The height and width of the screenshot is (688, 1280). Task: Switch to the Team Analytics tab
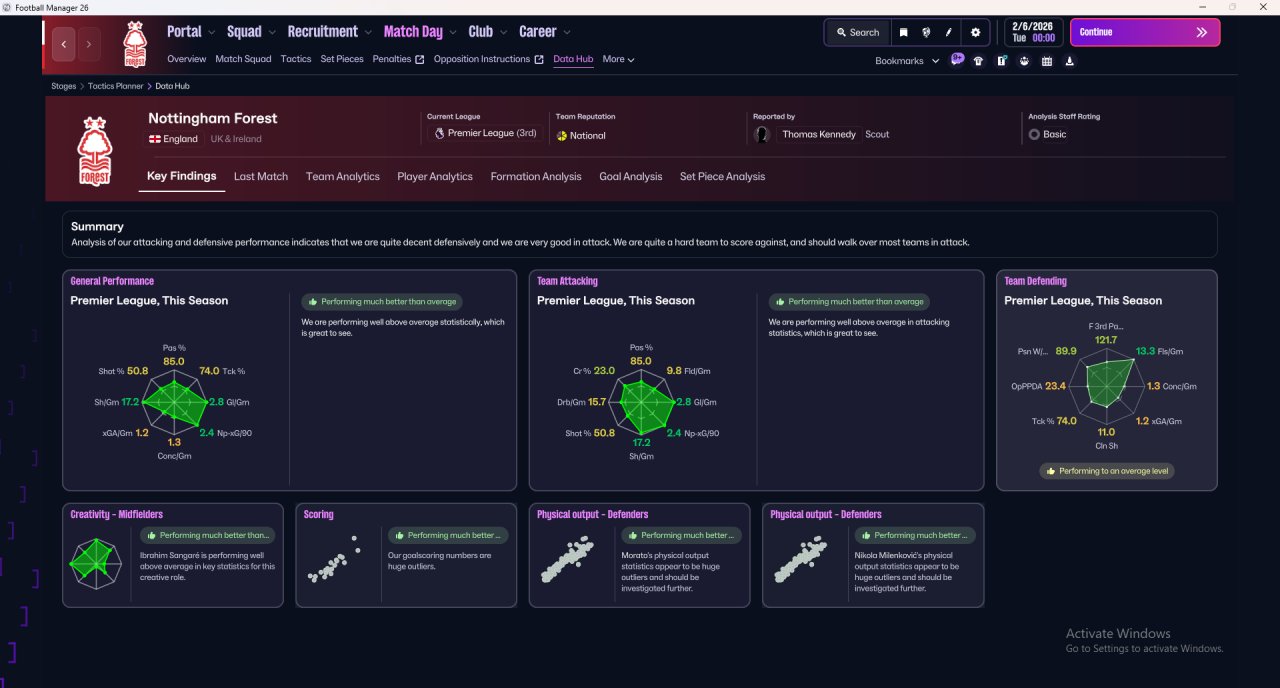pyautogui.click(x=343, y=176)
